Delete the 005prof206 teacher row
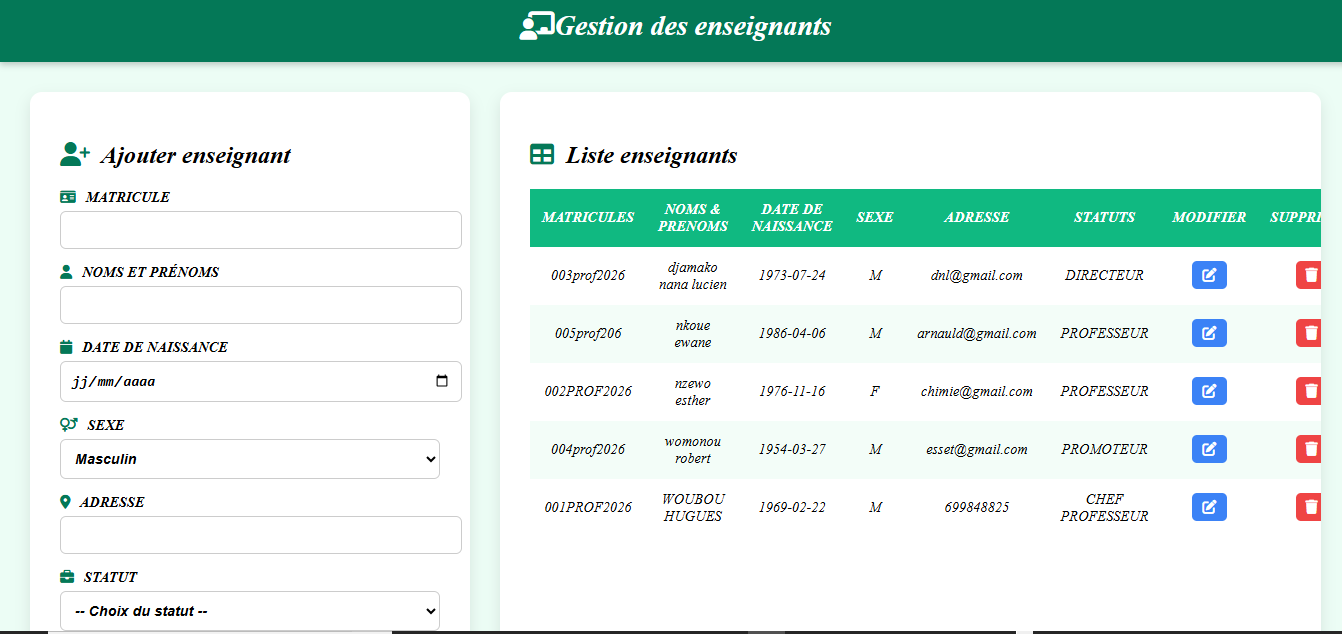The image size is (1342, 634). (x=1309, y=333)
